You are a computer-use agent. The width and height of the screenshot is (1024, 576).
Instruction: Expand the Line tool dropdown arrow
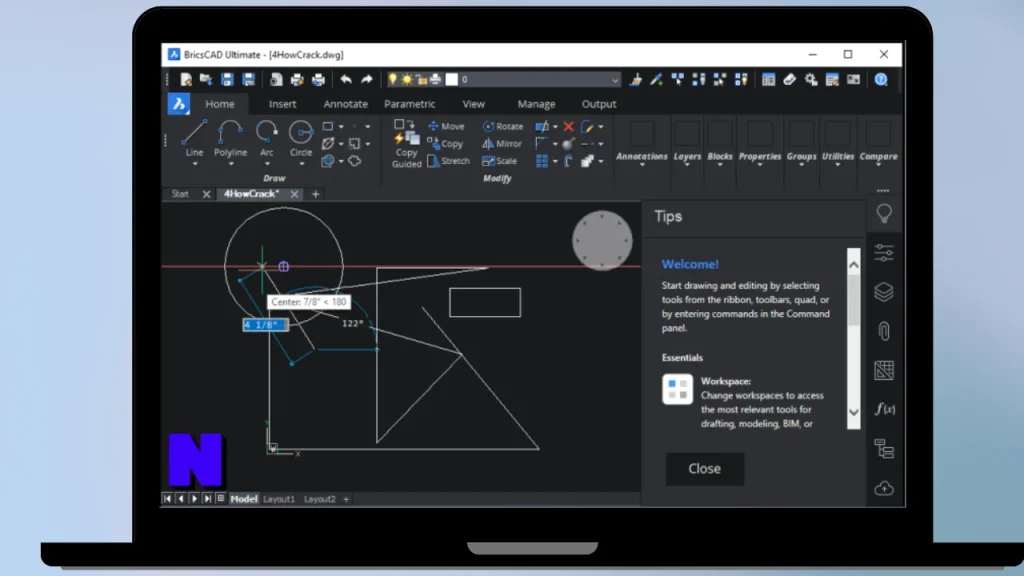tap(195, 165)
